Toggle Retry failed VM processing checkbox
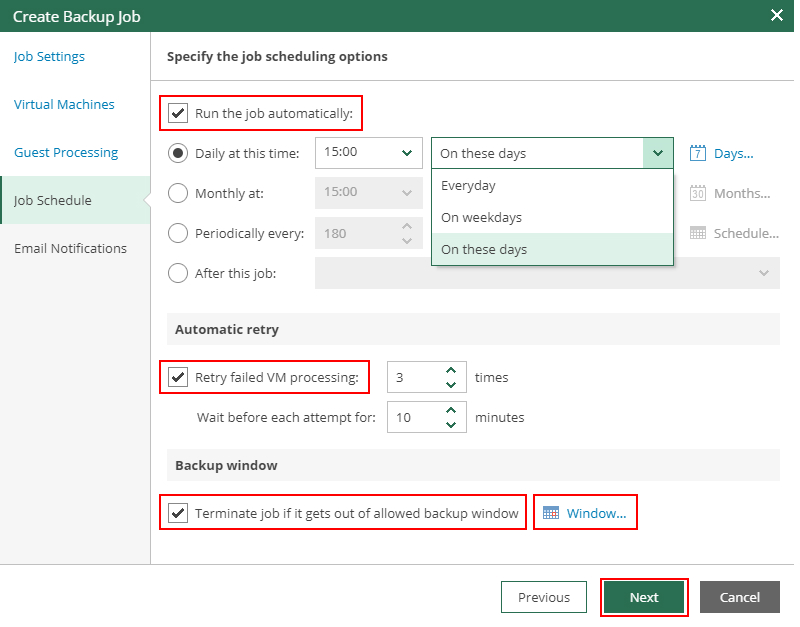The width and height of the screenshot is (800, 627). [178, 377]
